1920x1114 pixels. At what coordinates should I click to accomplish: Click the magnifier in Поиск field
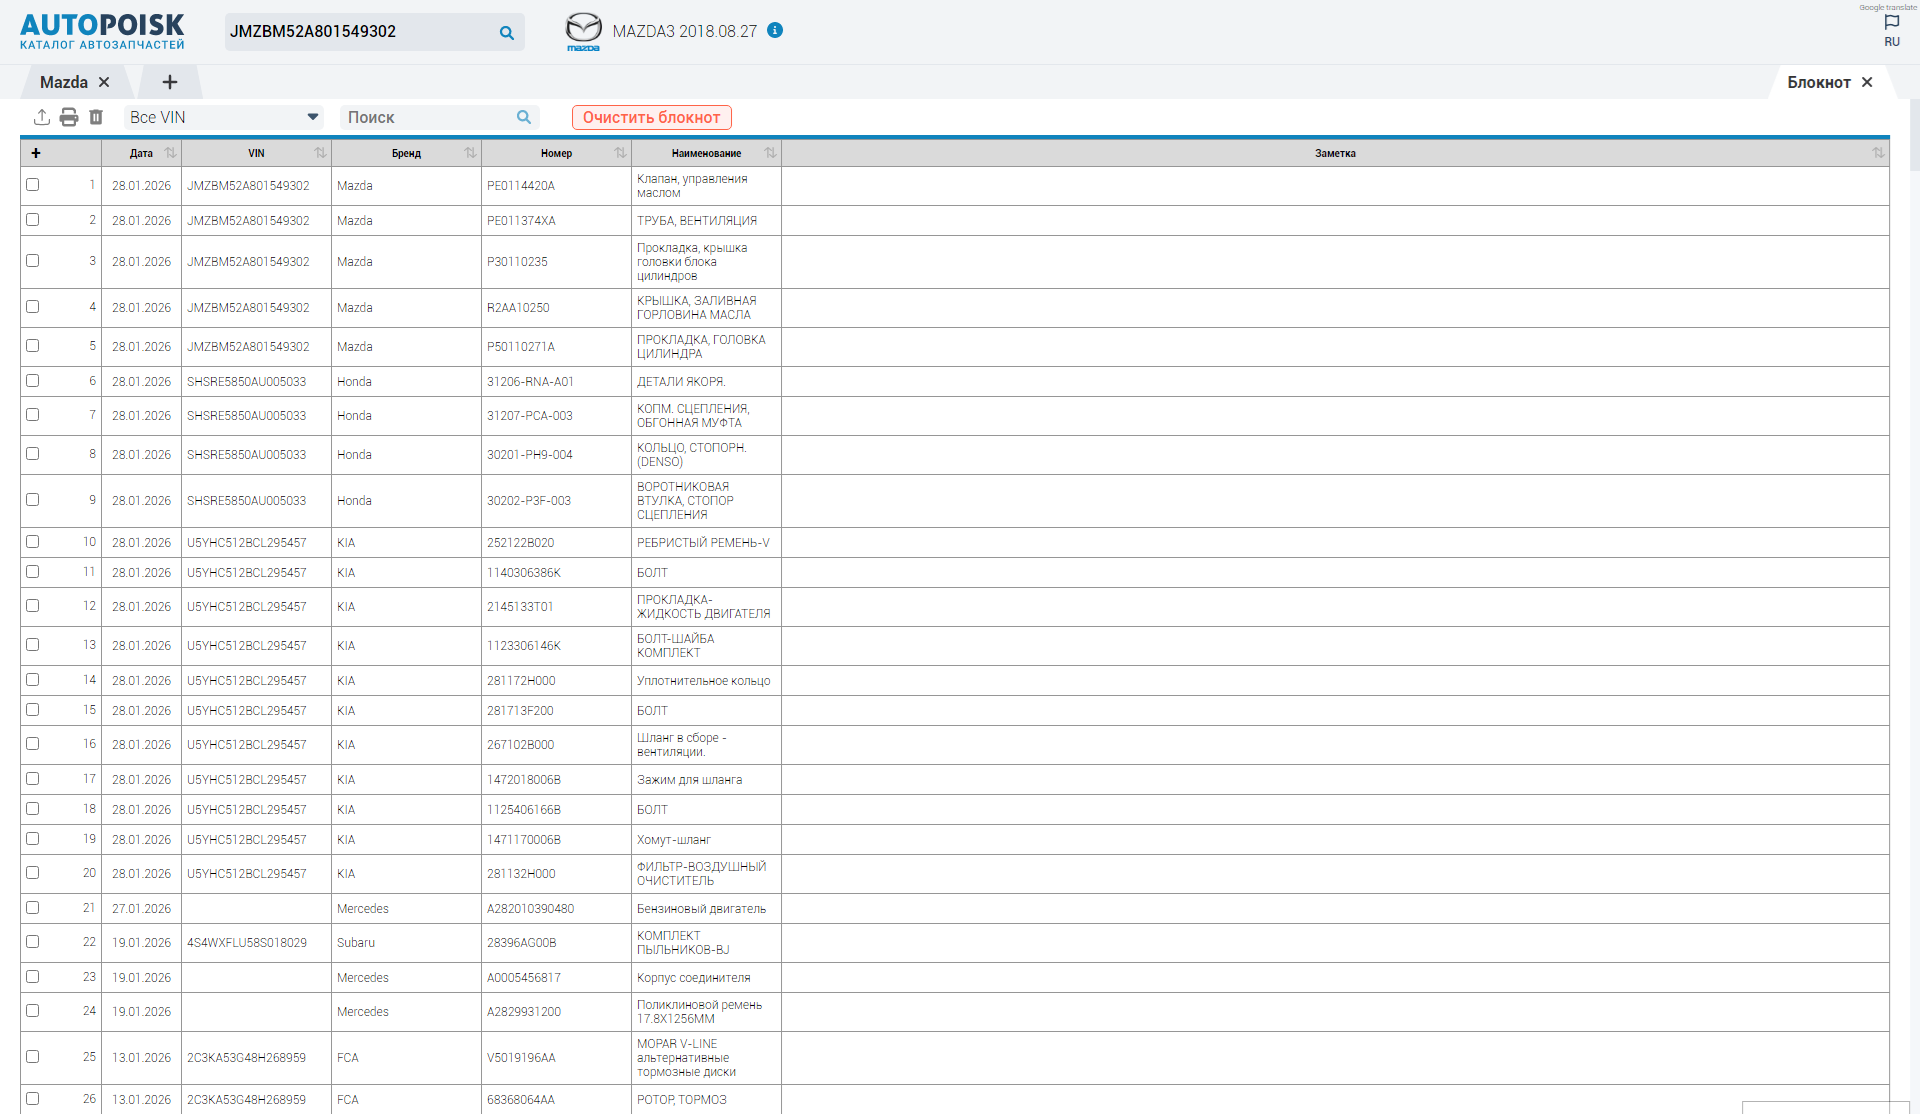[523, 117]
